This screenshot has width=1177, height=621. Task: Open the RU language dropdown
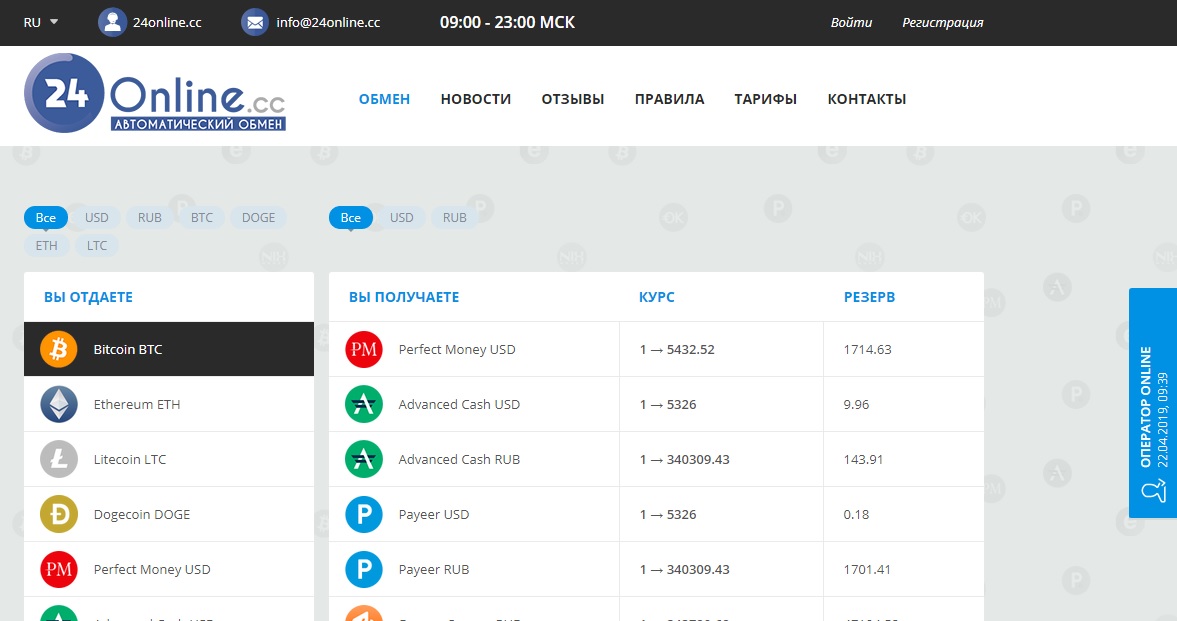41,22
